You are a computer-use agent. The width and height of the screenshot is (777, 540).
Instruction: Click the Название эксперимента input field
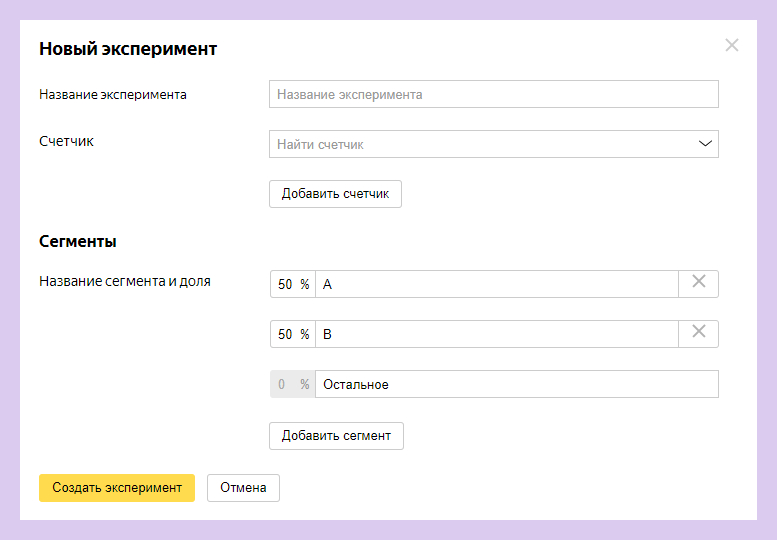493,94
